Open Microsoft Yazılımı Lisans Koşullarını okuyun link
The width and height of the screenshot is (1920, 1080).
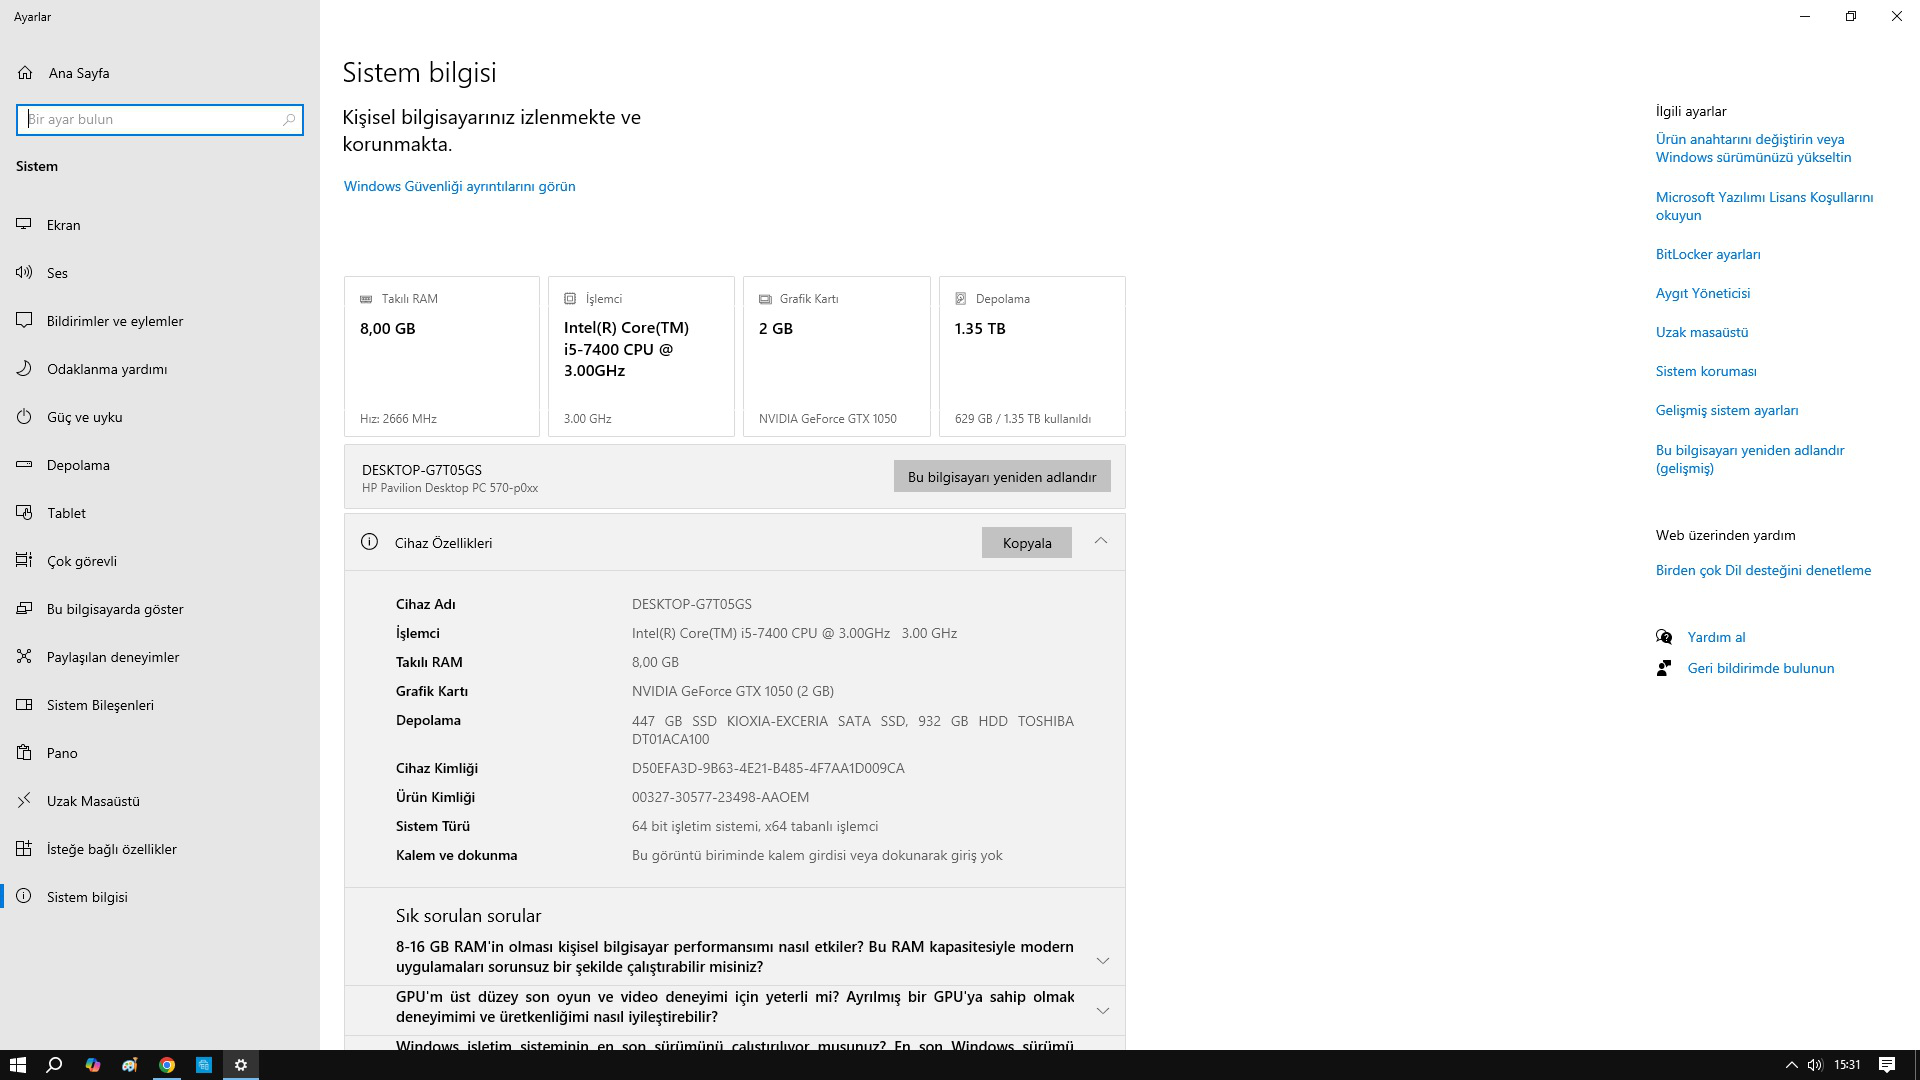click(1764, 206)
